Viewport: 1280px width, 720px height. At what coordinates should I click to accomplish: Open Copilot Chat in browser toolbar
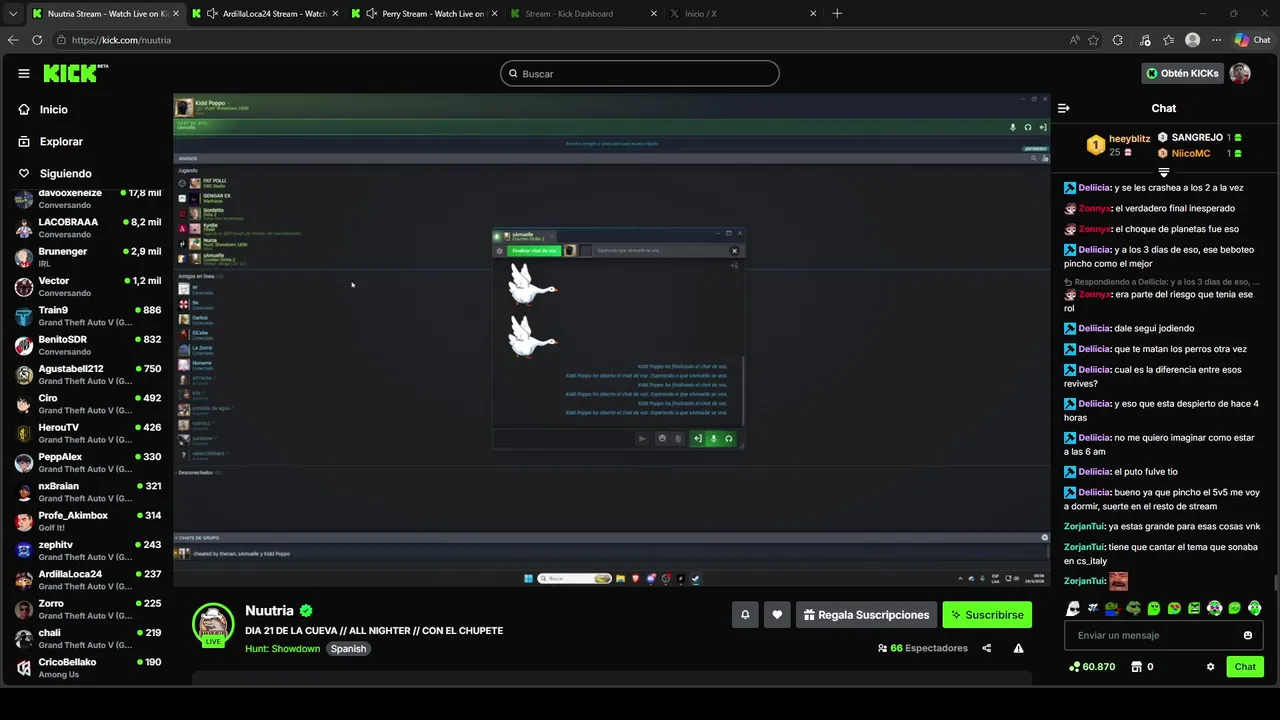(x=1253, y=40)
